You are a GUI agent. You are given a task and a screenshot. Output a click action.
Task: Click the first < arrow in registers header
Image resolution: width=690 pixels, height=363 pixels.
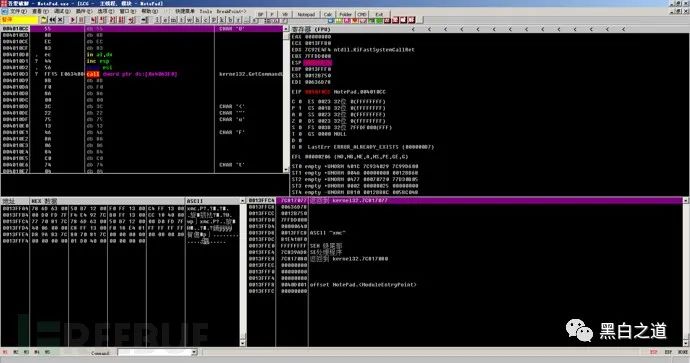[413, 29]
